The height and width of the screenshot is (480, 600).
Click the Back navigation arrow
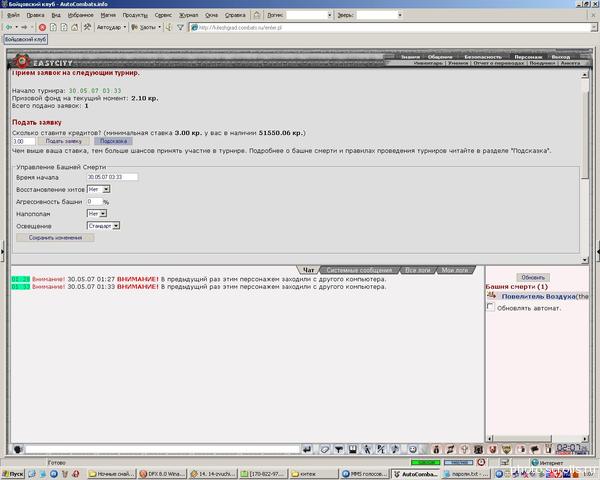(8, 27)
